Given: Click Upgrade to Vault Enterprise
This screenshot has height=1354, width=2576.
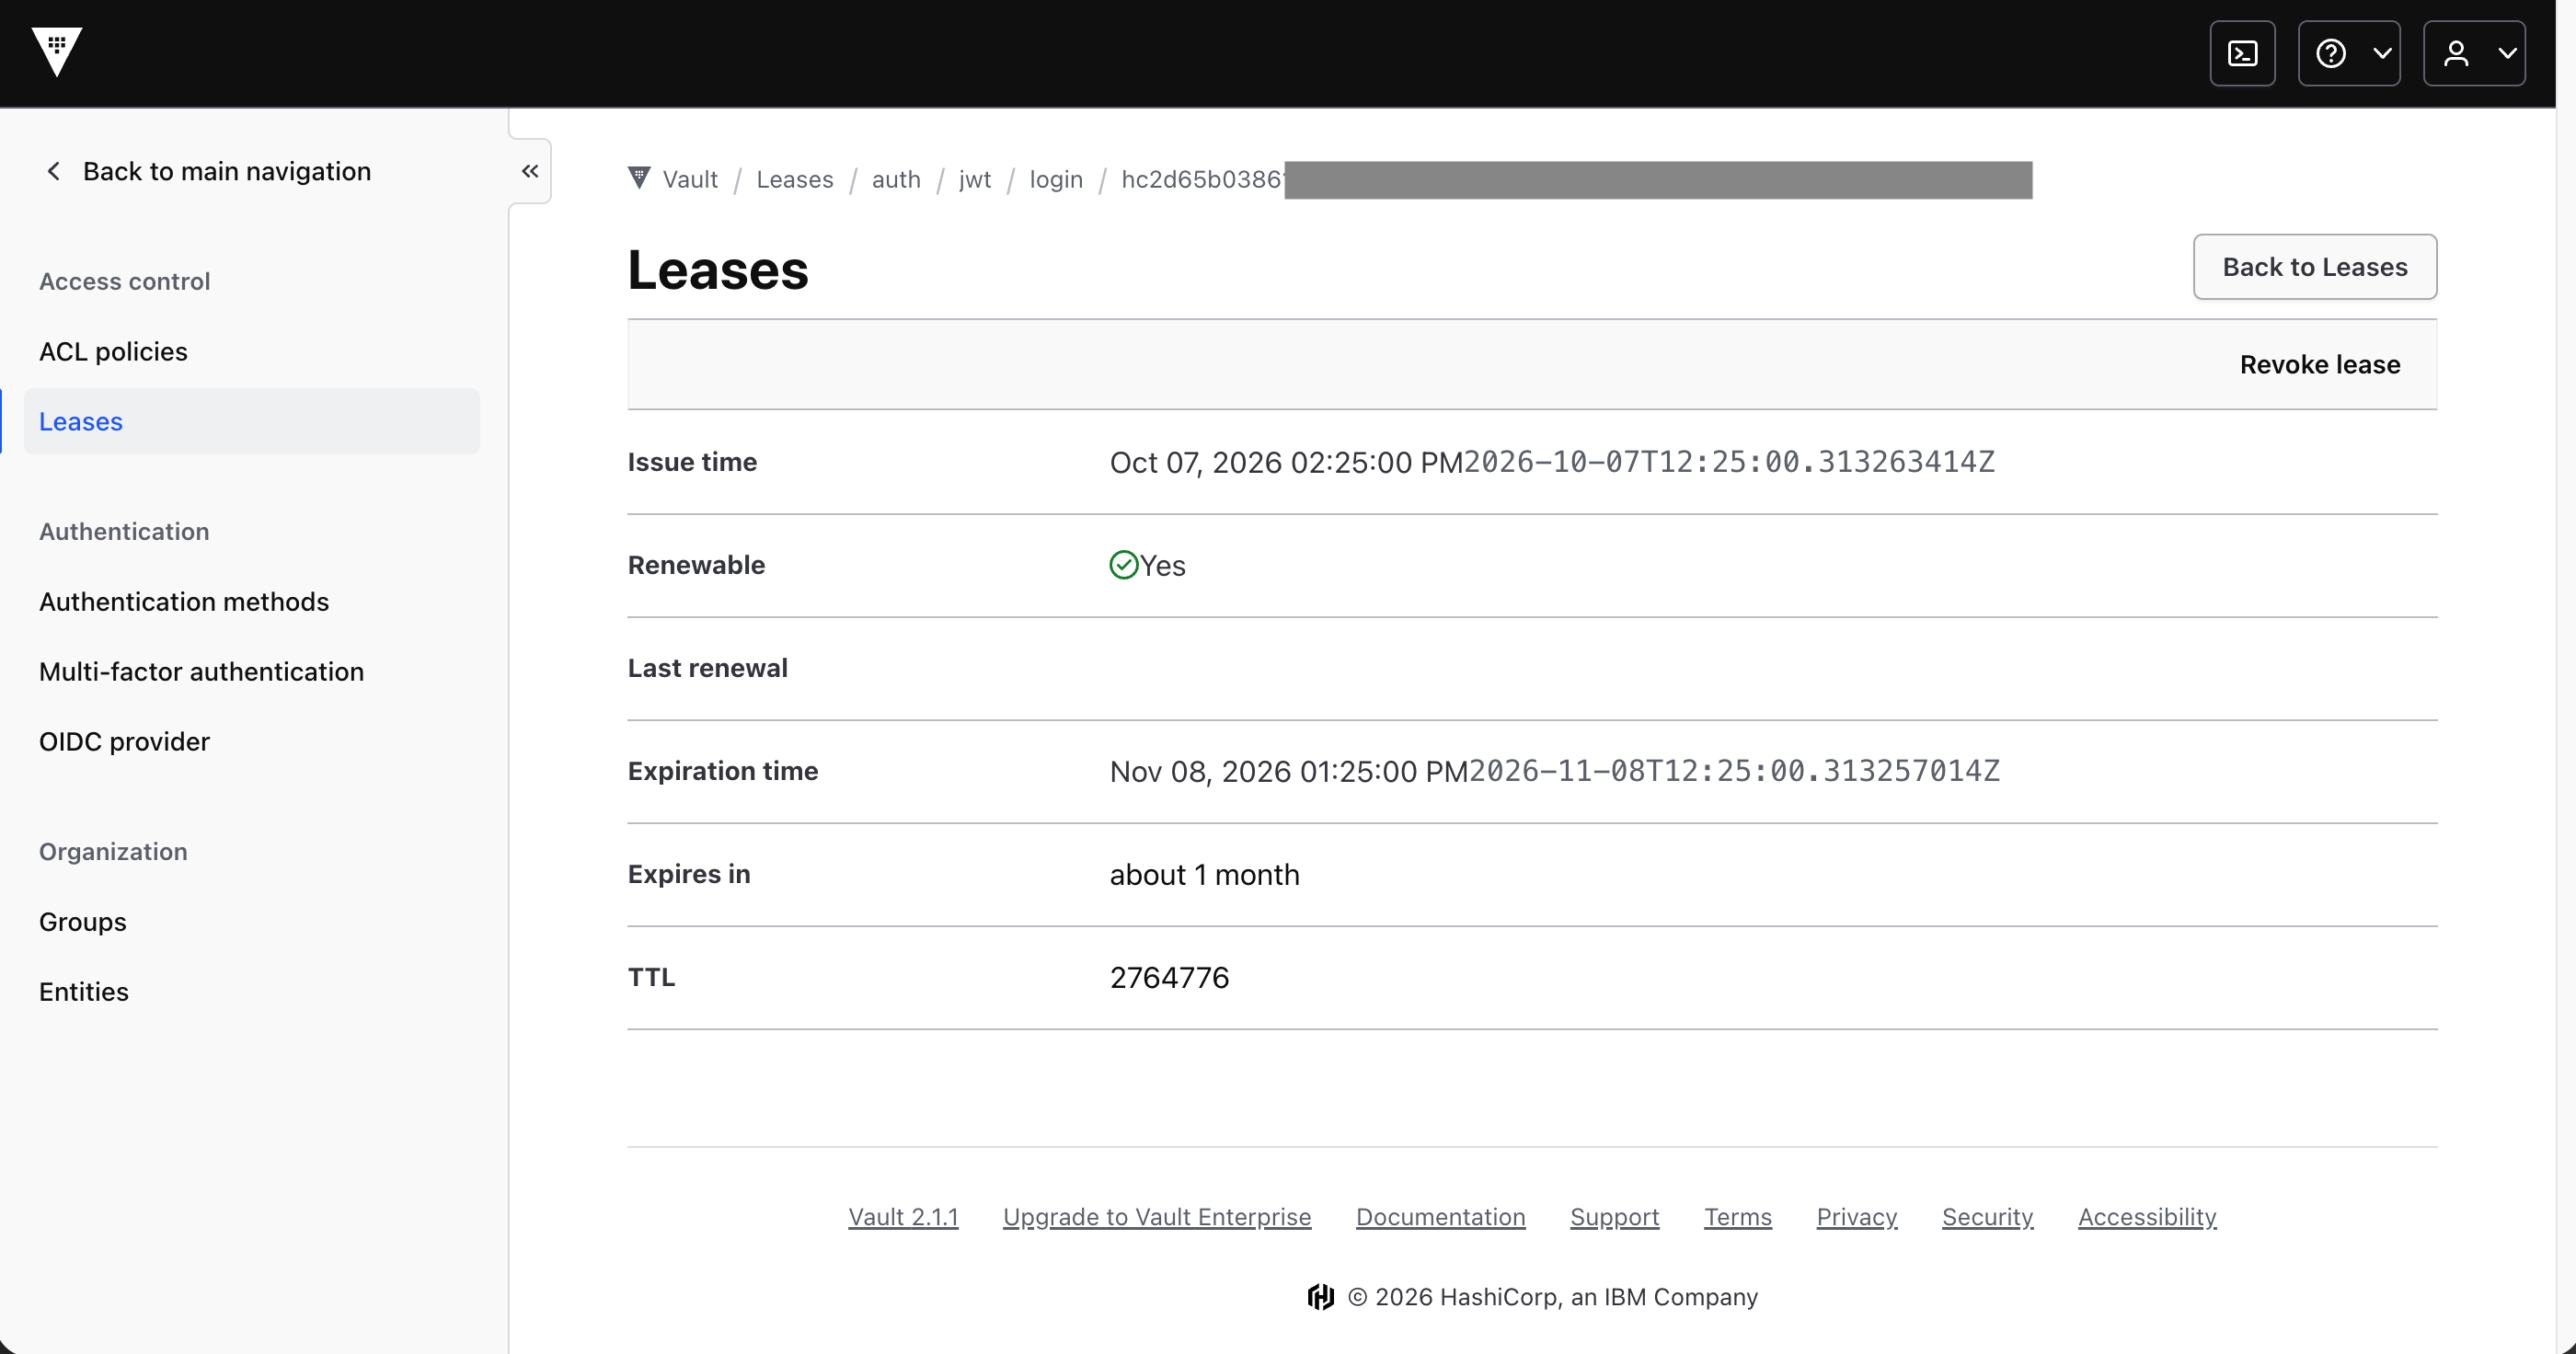Looking at the screenshot, I should [1157, 1216].
